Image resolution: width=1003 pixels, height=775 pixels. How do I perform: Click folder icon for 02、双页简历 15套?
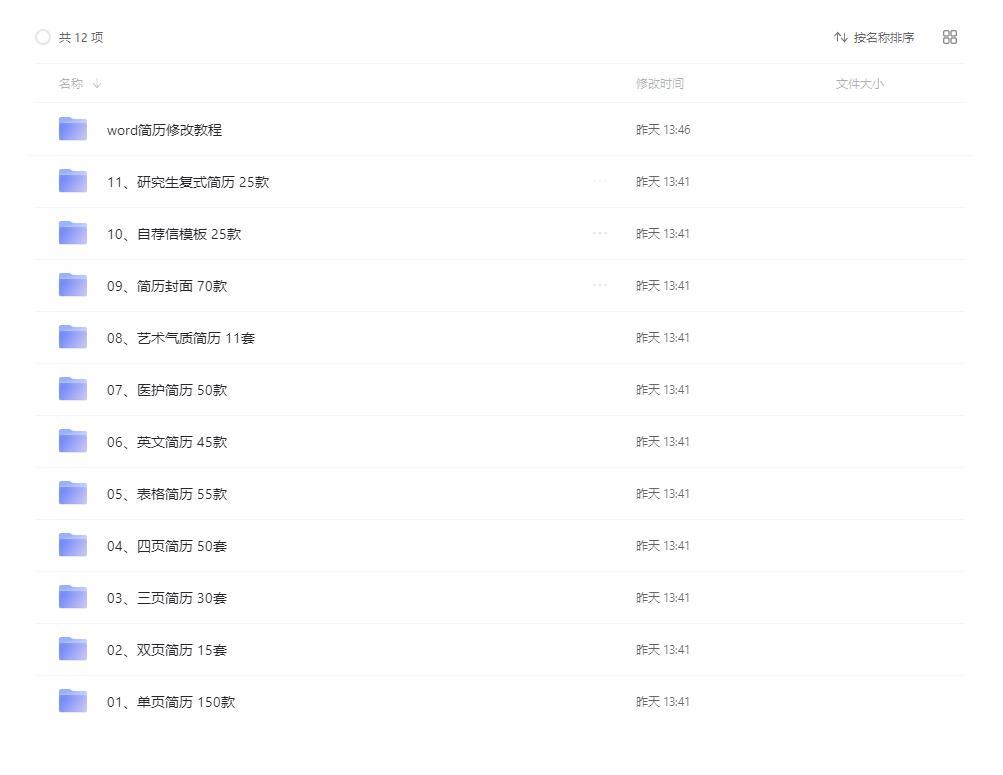(x=73, y=649)
